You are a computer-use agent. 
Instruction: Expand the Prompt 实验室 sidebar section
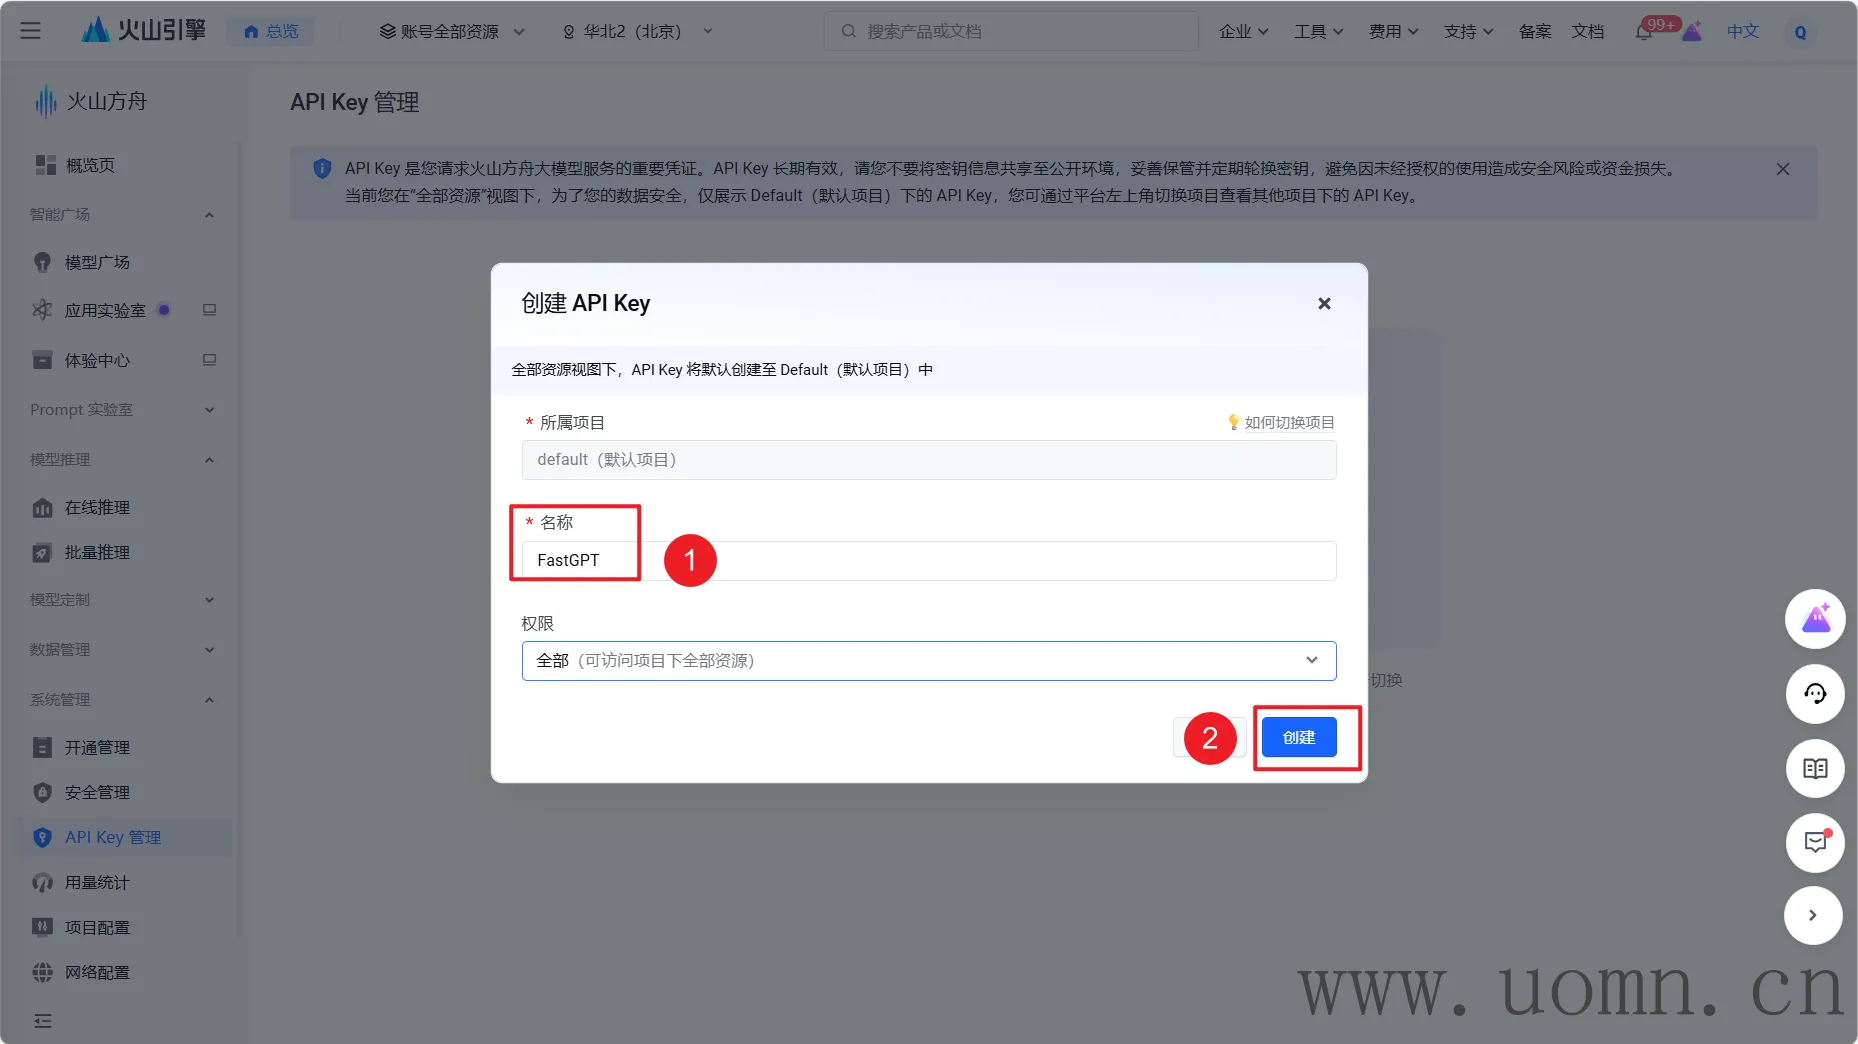click(x=122, y=410)
